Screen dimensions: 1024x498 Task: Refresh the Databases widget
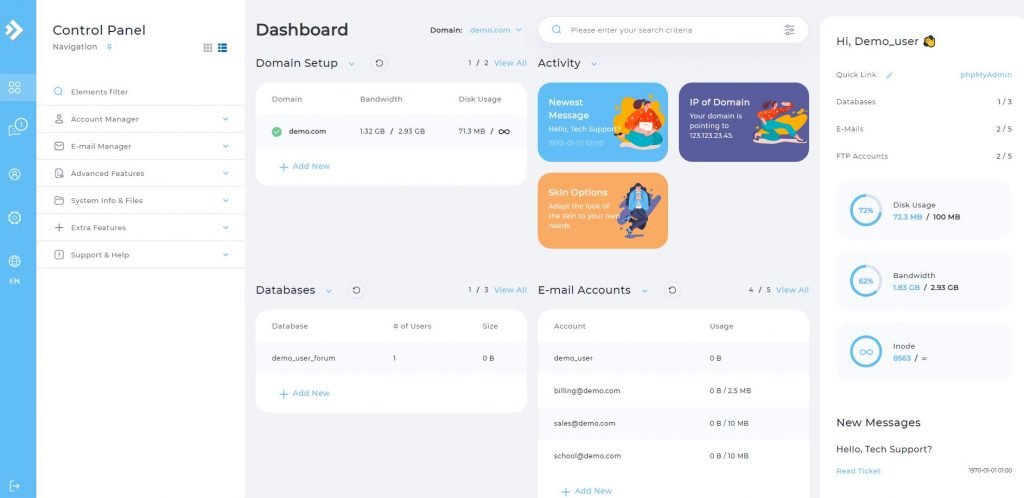click(x=357, y=290)
